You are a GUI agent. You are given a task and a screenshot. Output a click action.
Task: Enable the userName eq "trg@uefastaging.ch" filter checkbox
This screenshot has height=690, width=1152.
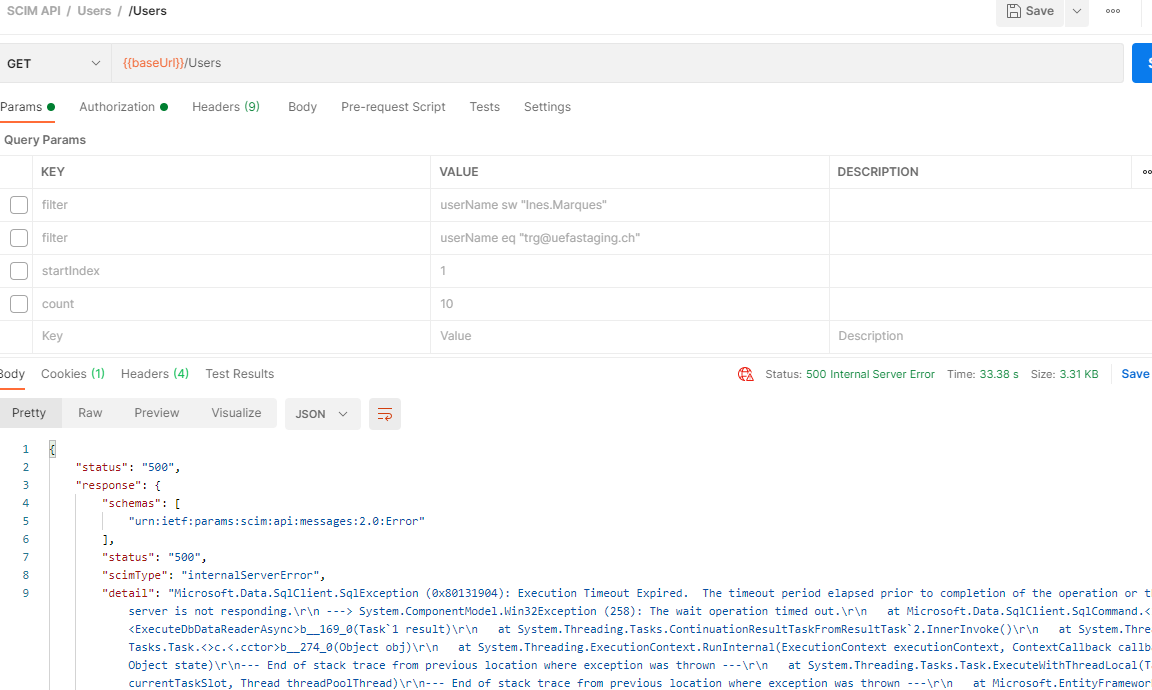pyautogui.click(x=16, y=237)
